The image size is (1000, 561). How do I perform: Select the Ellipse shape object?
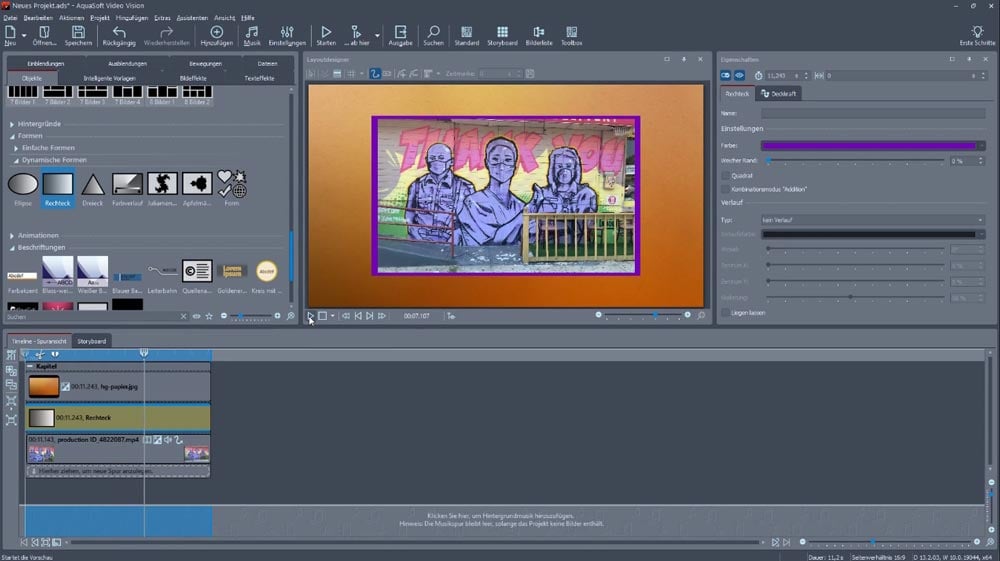coord(23,184)
